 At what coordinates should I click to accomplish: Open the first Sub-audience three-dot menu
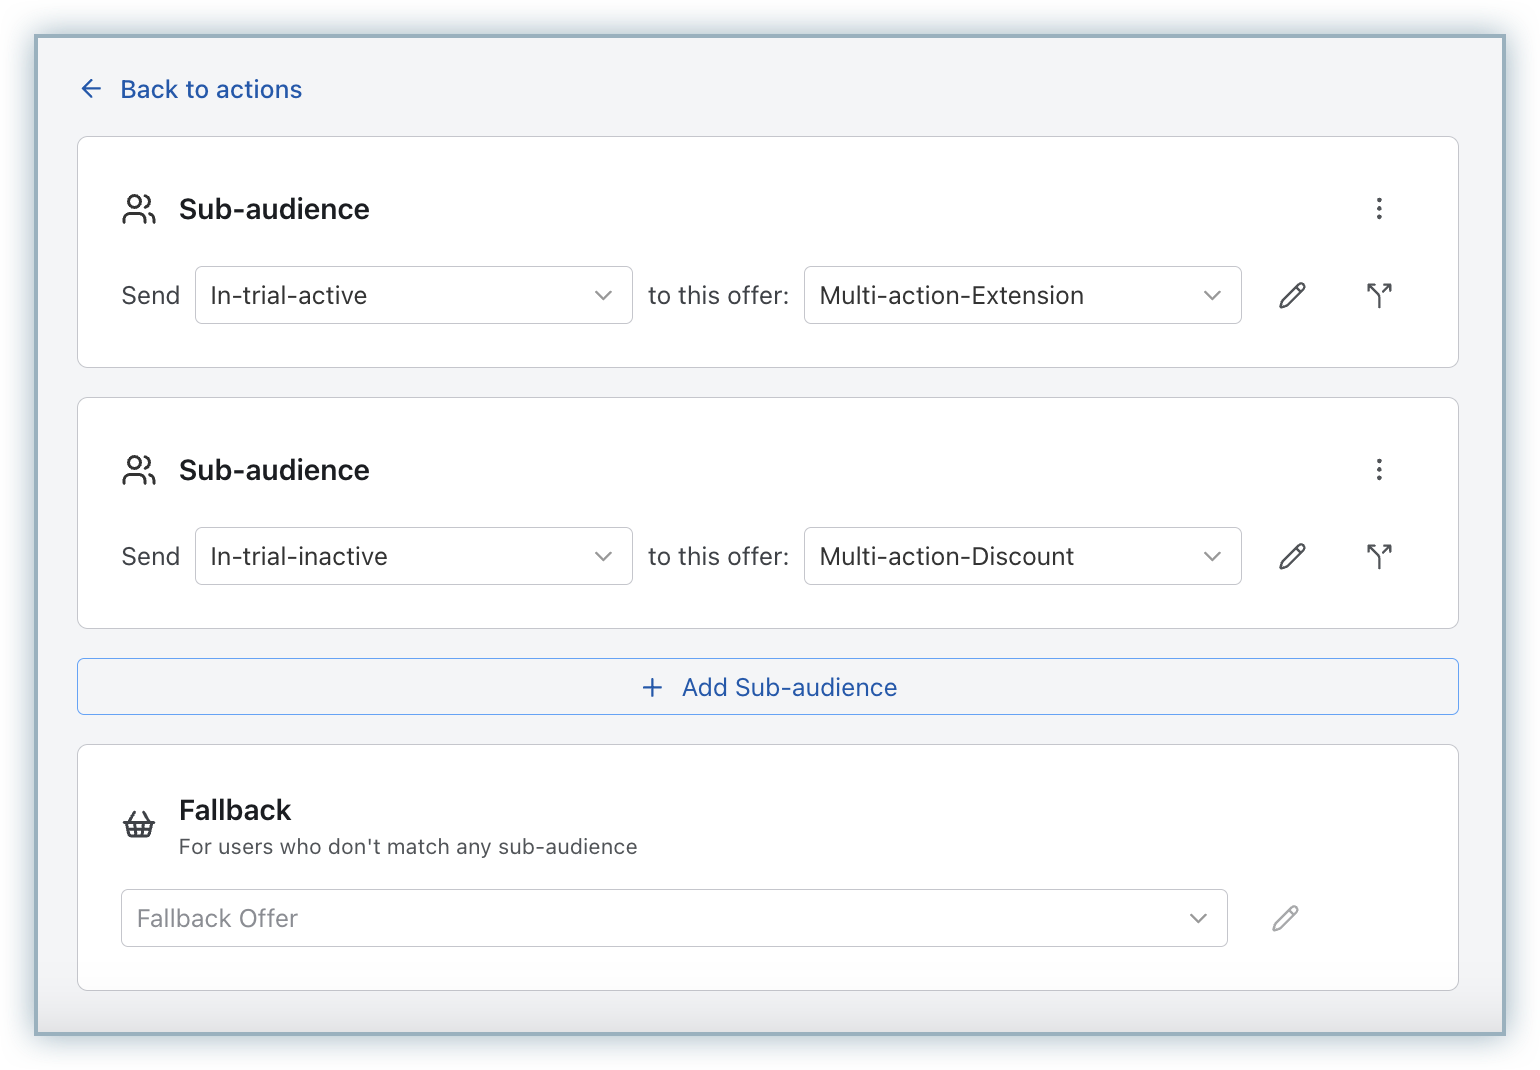[1379, 208]
